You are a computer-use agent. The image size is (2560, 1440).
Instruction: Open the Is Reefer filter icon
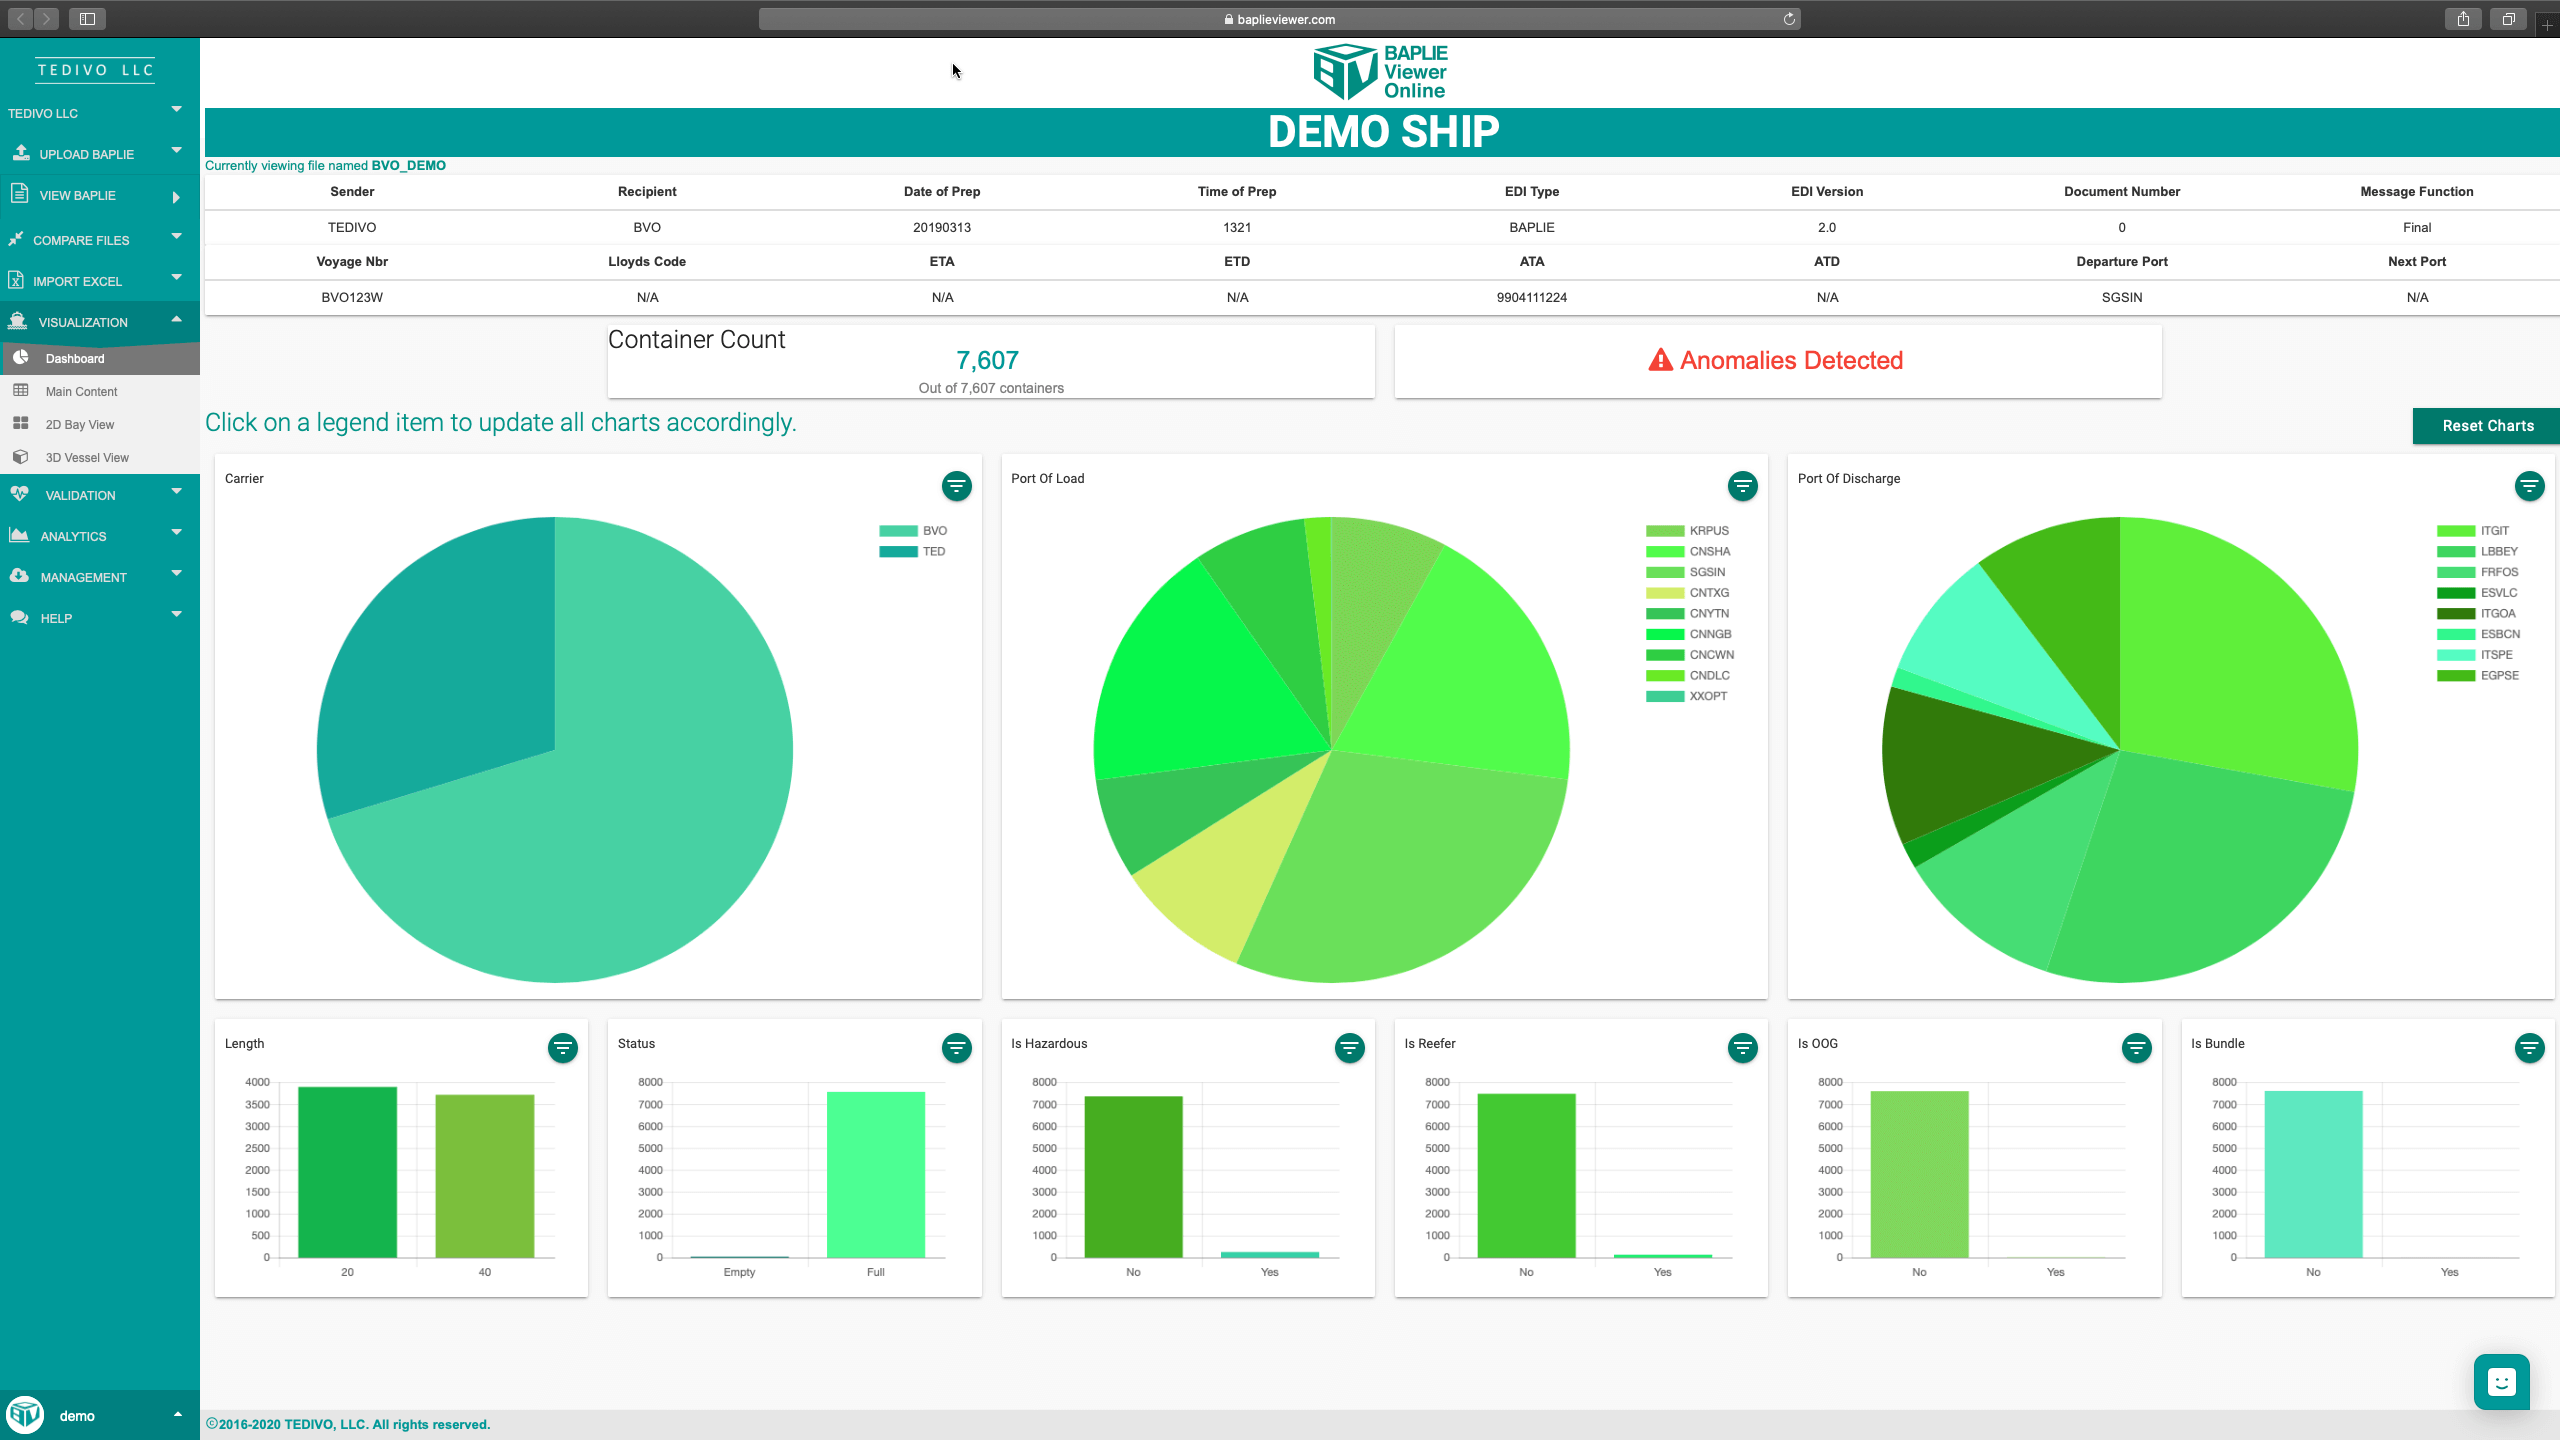click(x=1742, y=1048)
